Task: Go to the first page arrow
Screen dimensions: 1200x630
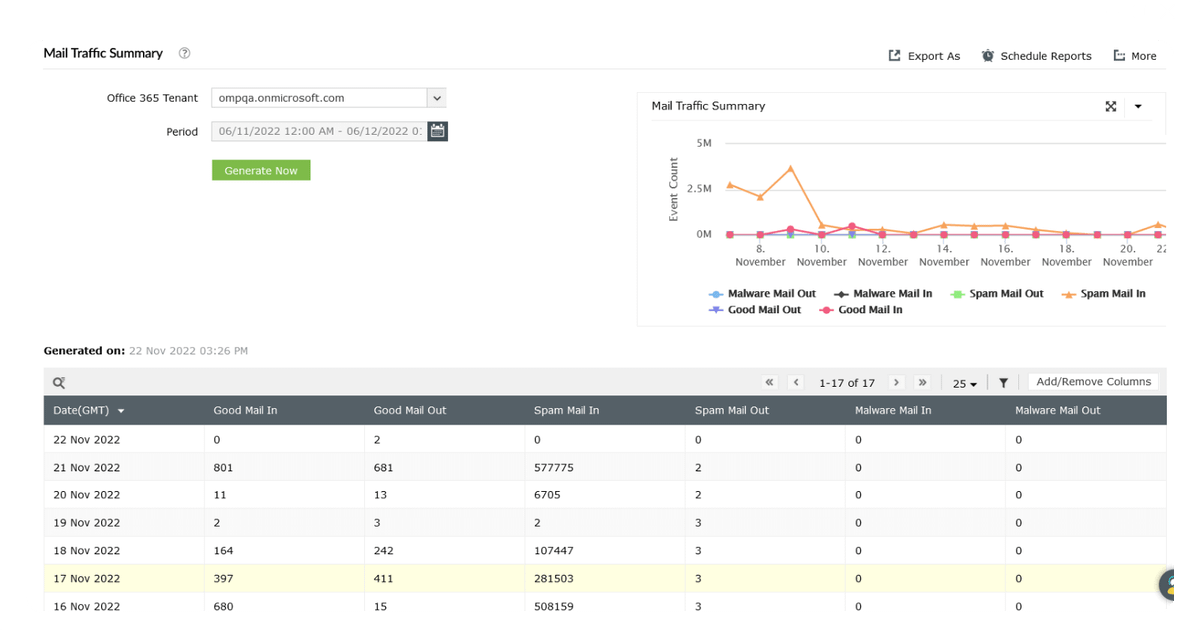Action: [x=769, y=382]
